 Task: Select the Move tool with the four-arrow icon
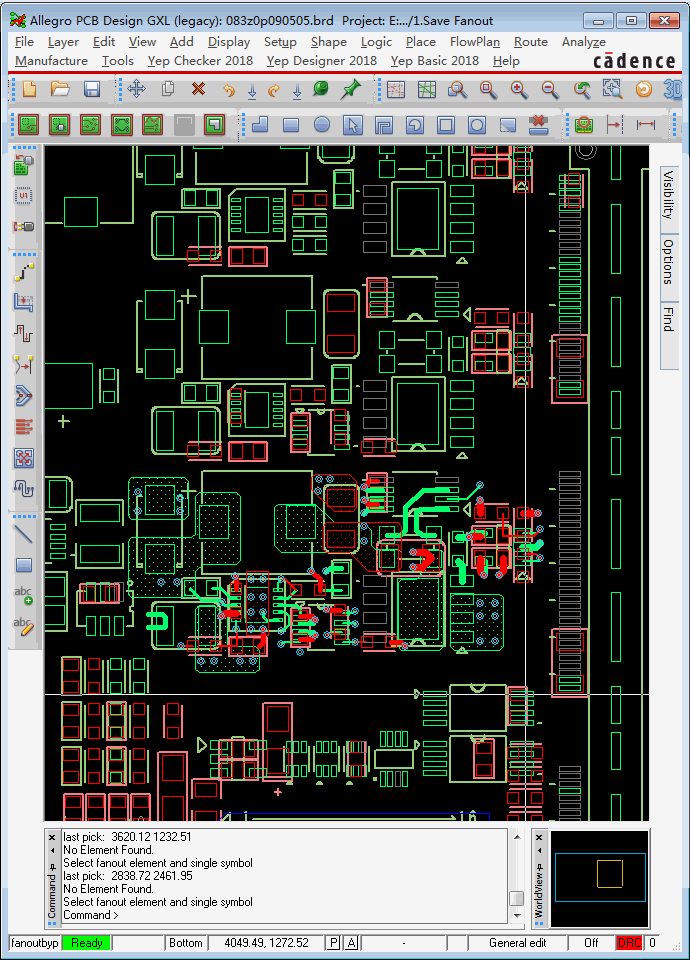(x=137, y=89)
